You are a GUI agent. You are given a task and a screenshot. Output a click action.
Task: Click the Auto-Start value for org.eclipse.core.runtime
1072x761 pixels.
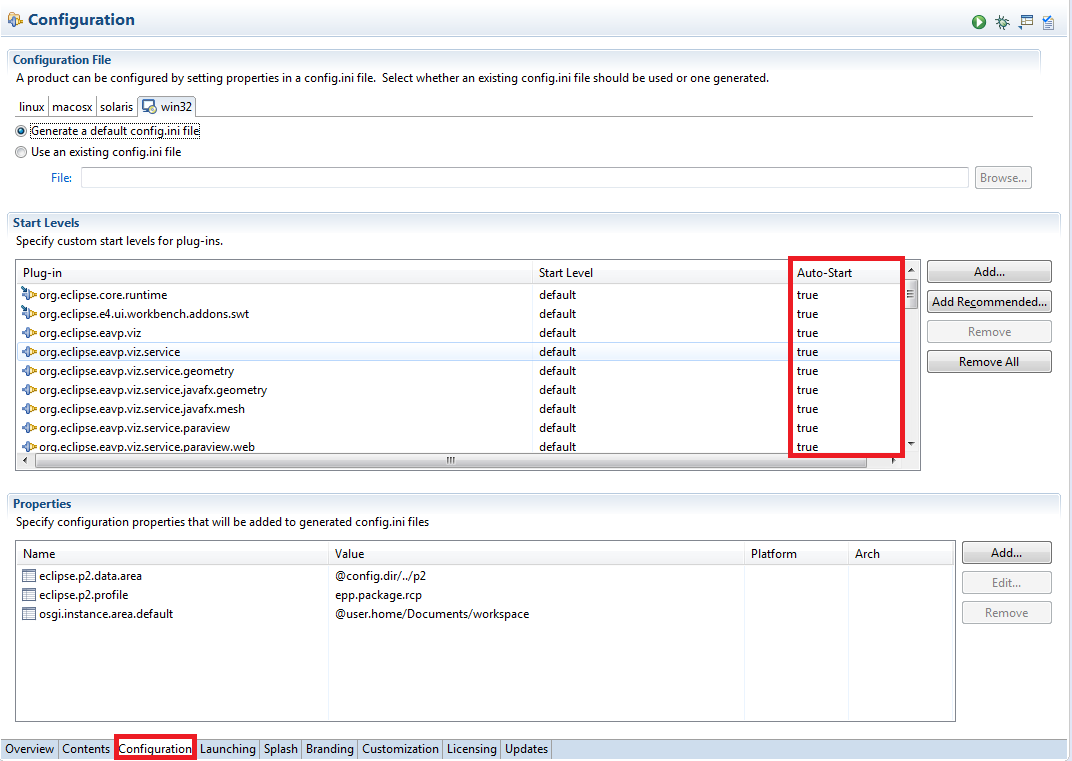click(807, 295)
